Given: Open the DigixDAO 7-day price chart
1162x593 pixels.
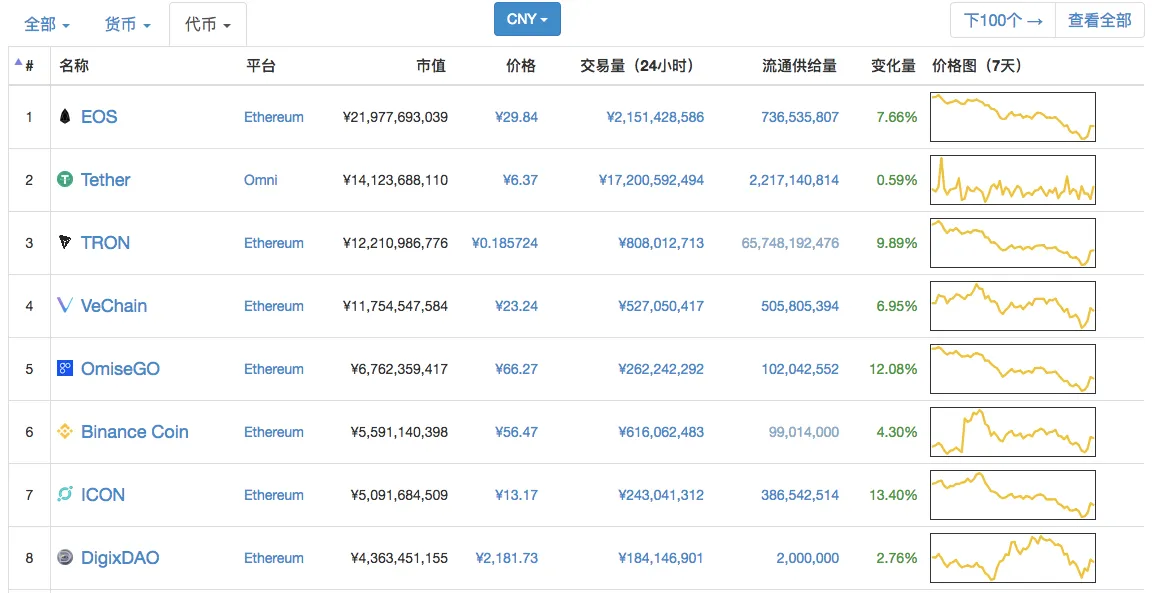Looking at the screenshot, I should 1013,557.
